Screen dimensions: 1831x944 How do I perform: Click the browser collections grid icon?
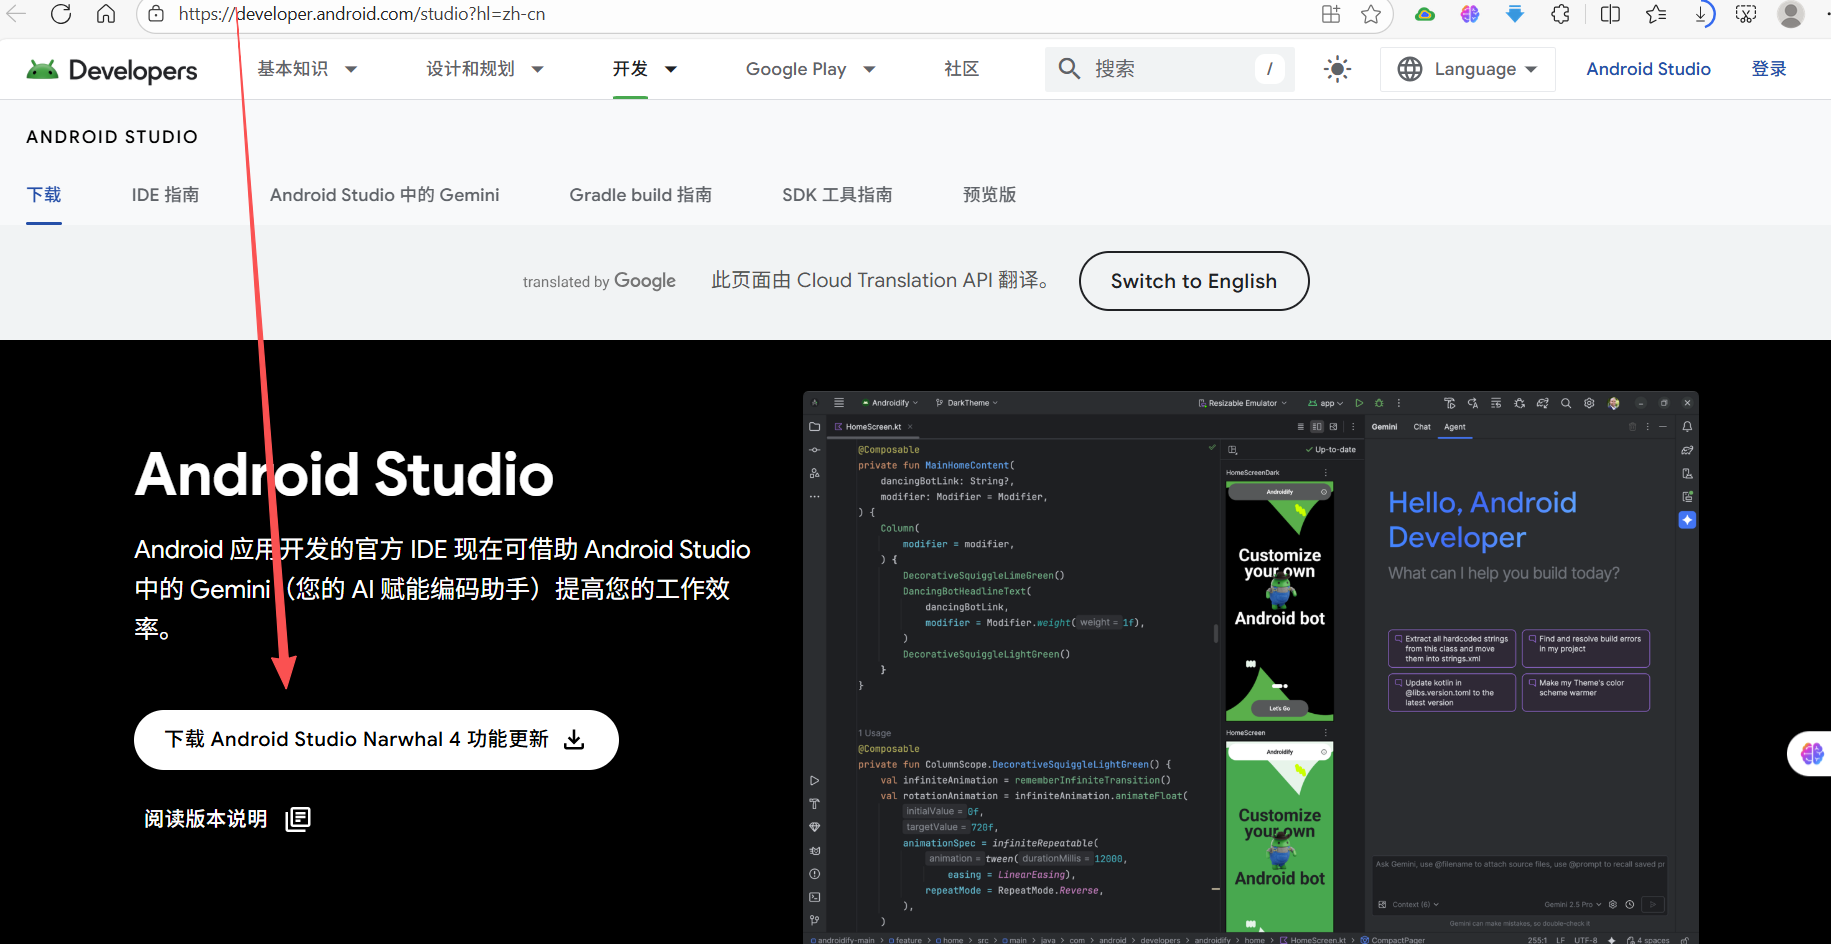(1331, 14)
